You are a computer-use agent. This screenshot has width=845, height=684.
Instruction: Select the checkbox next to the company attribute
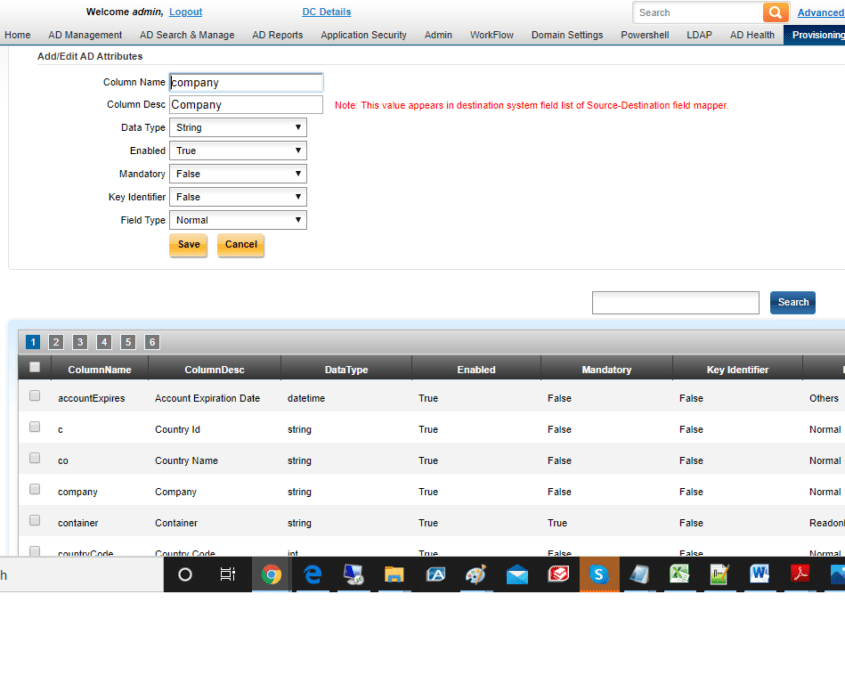34,489
